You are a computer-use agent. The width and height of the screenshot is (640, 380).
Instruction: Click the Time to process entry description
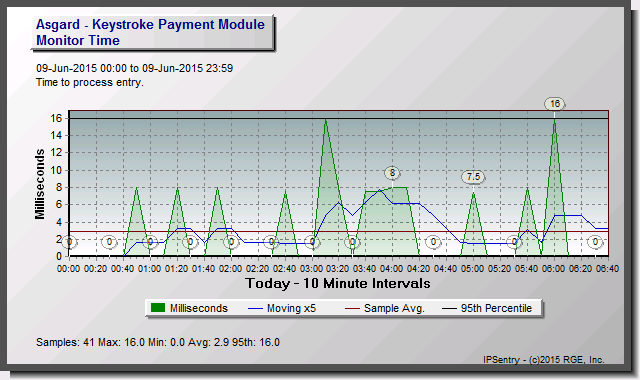coord(90,82)
